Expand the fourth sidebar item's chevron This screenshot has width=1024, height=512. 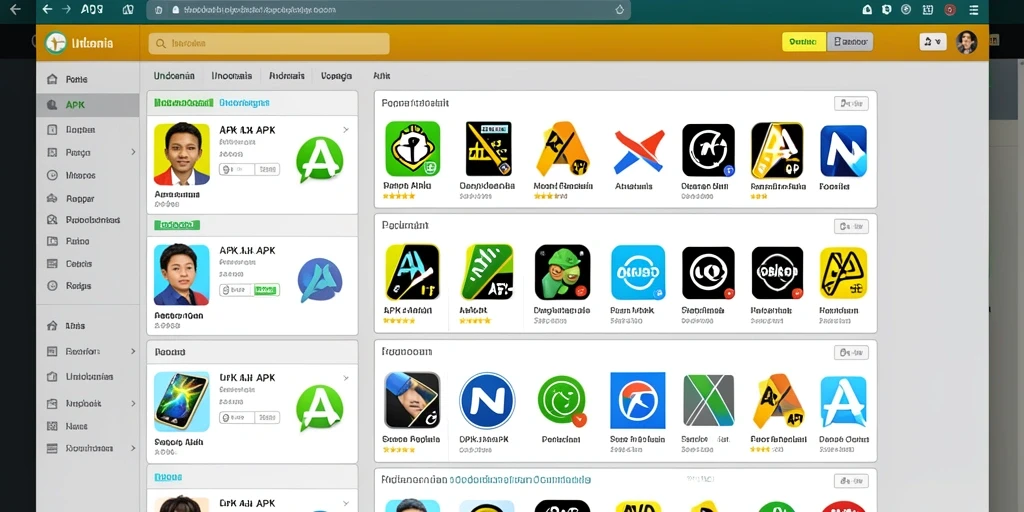(x=133, y=152)
